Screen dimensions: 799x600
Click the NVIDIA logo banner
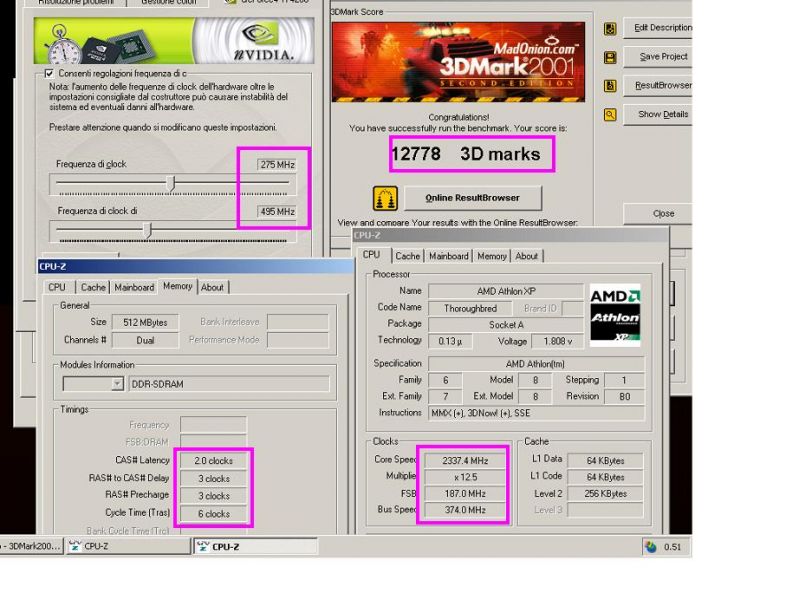[166, 42]
